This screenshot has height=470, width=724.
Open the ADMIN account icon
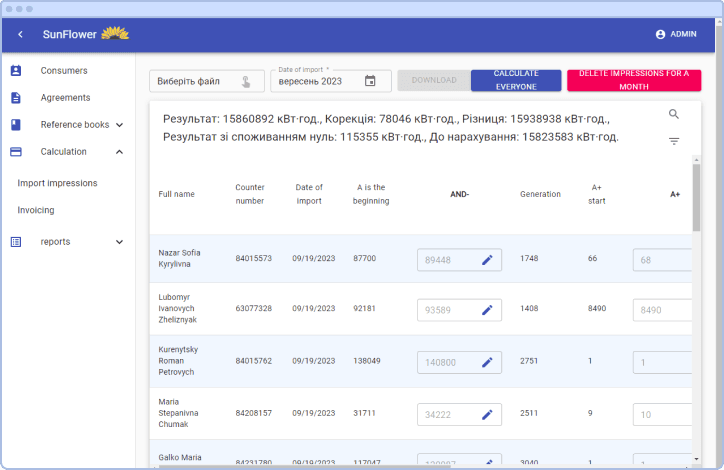point(660,34)
